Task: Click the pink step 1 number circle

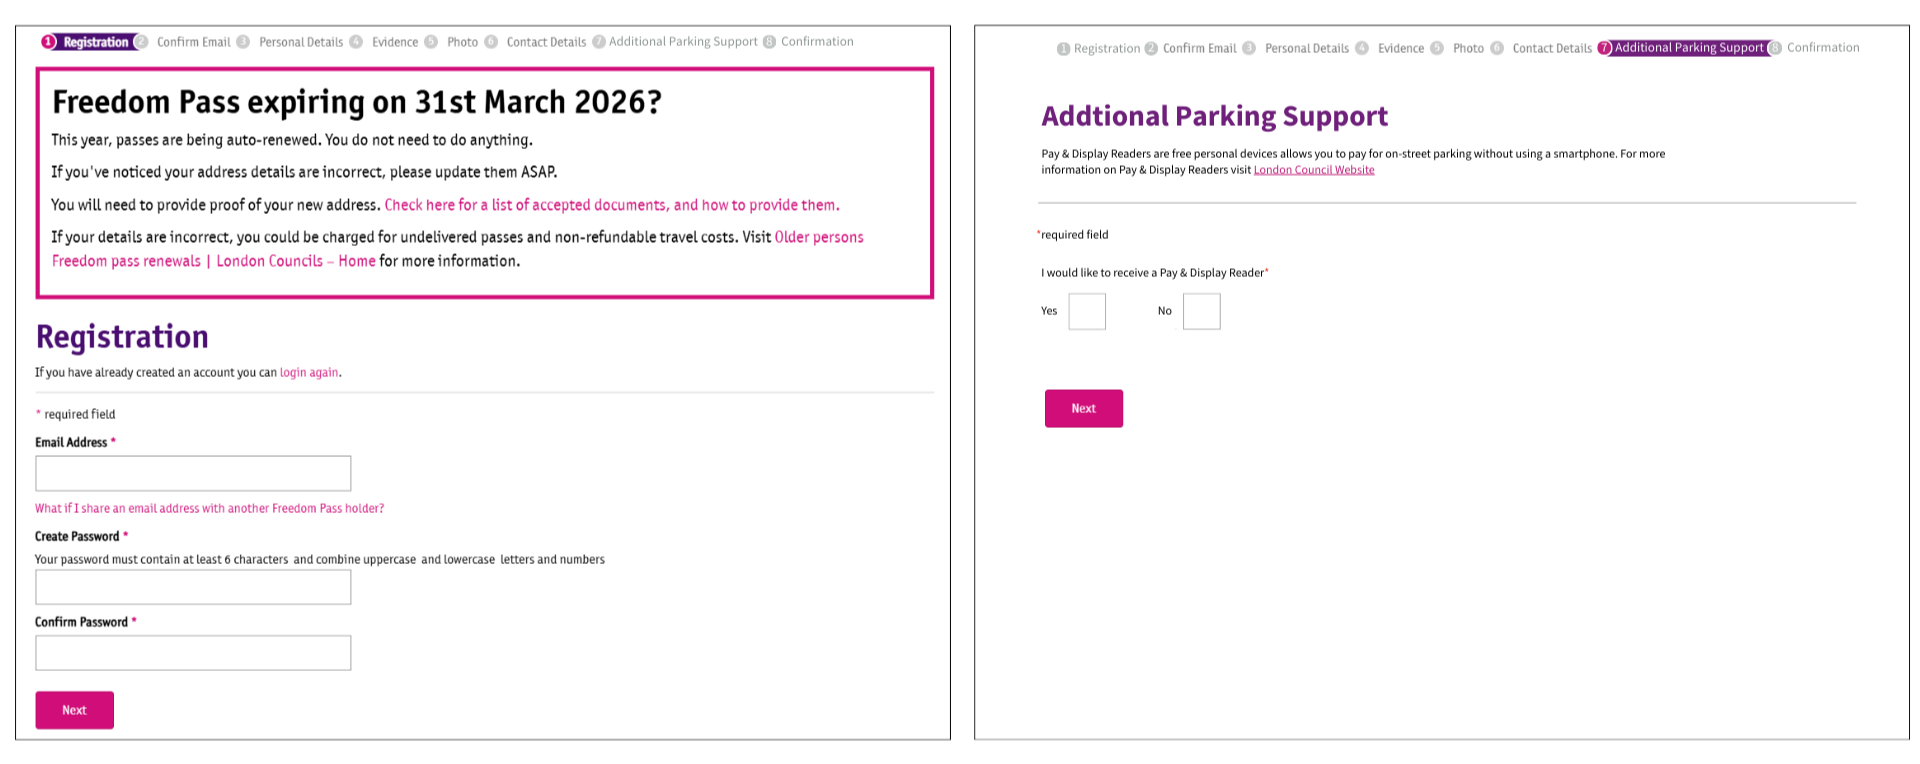Action: point(48,42)
